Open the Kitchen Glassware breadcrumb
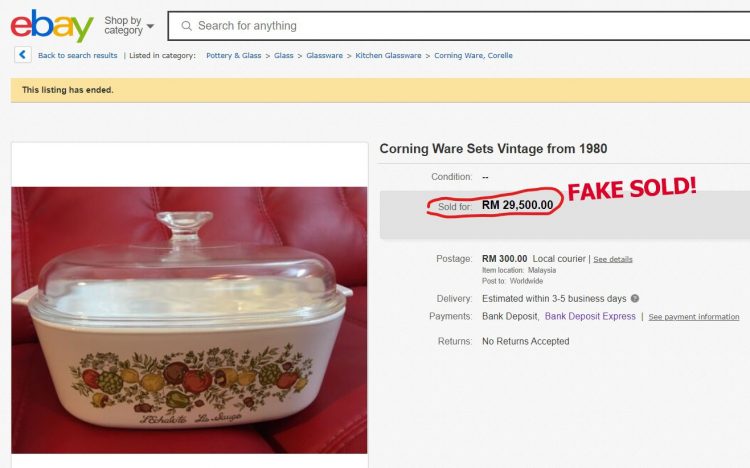Screen dimensions: 750x468 tap(388, 56)
